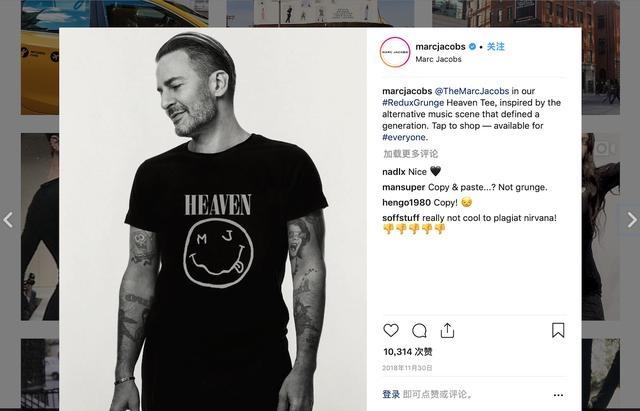Open the three-dot more options menu
The image size is (640, 411).
tap(558, 395)
